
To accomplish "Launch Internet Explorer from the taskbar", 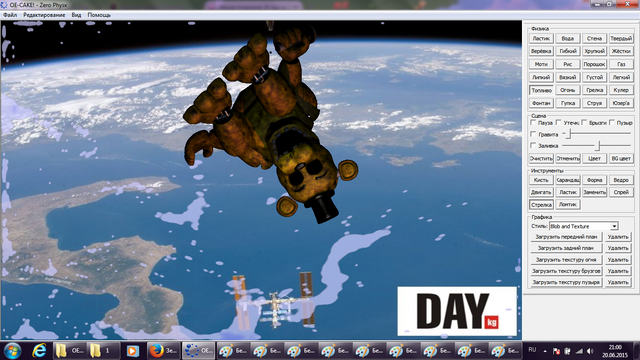I will [x=39, y=351].
